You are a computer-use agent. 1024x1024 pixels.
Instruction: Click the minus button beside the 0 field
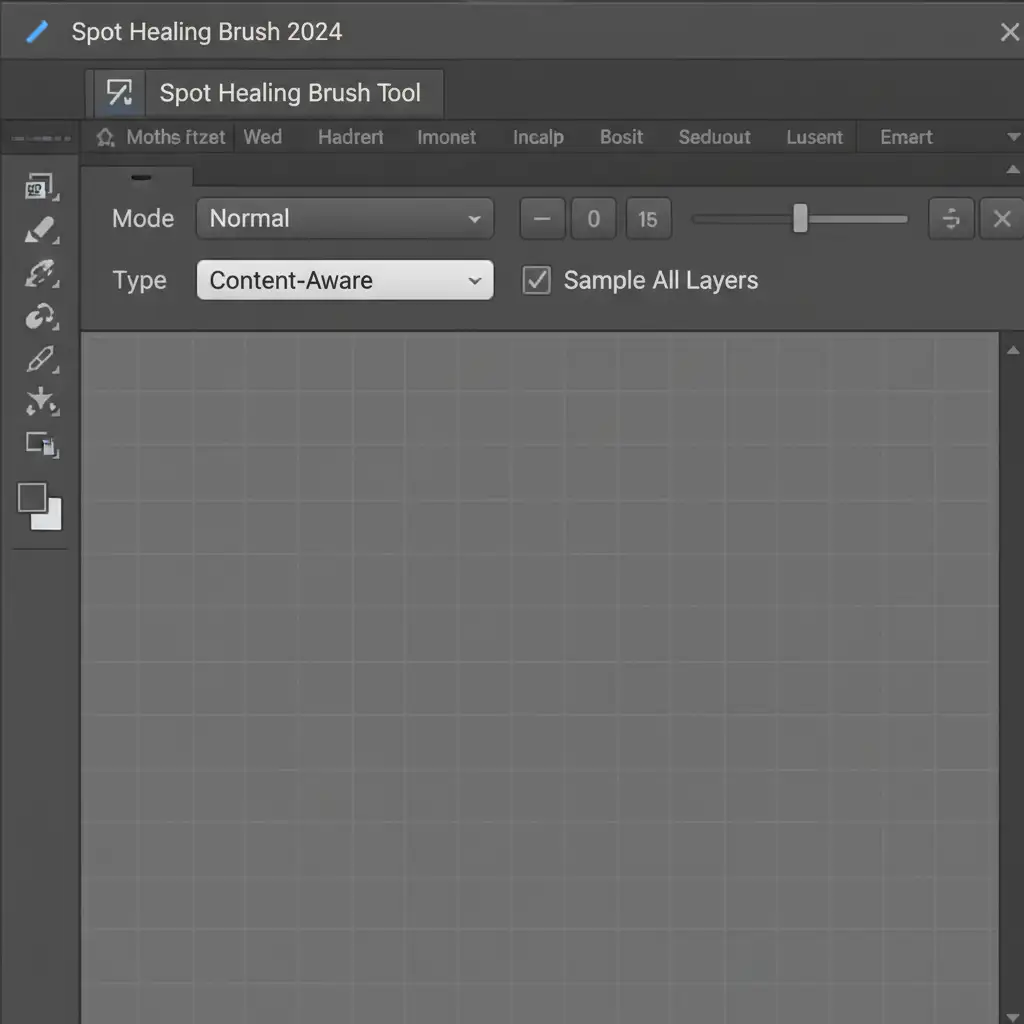[543, 218]
